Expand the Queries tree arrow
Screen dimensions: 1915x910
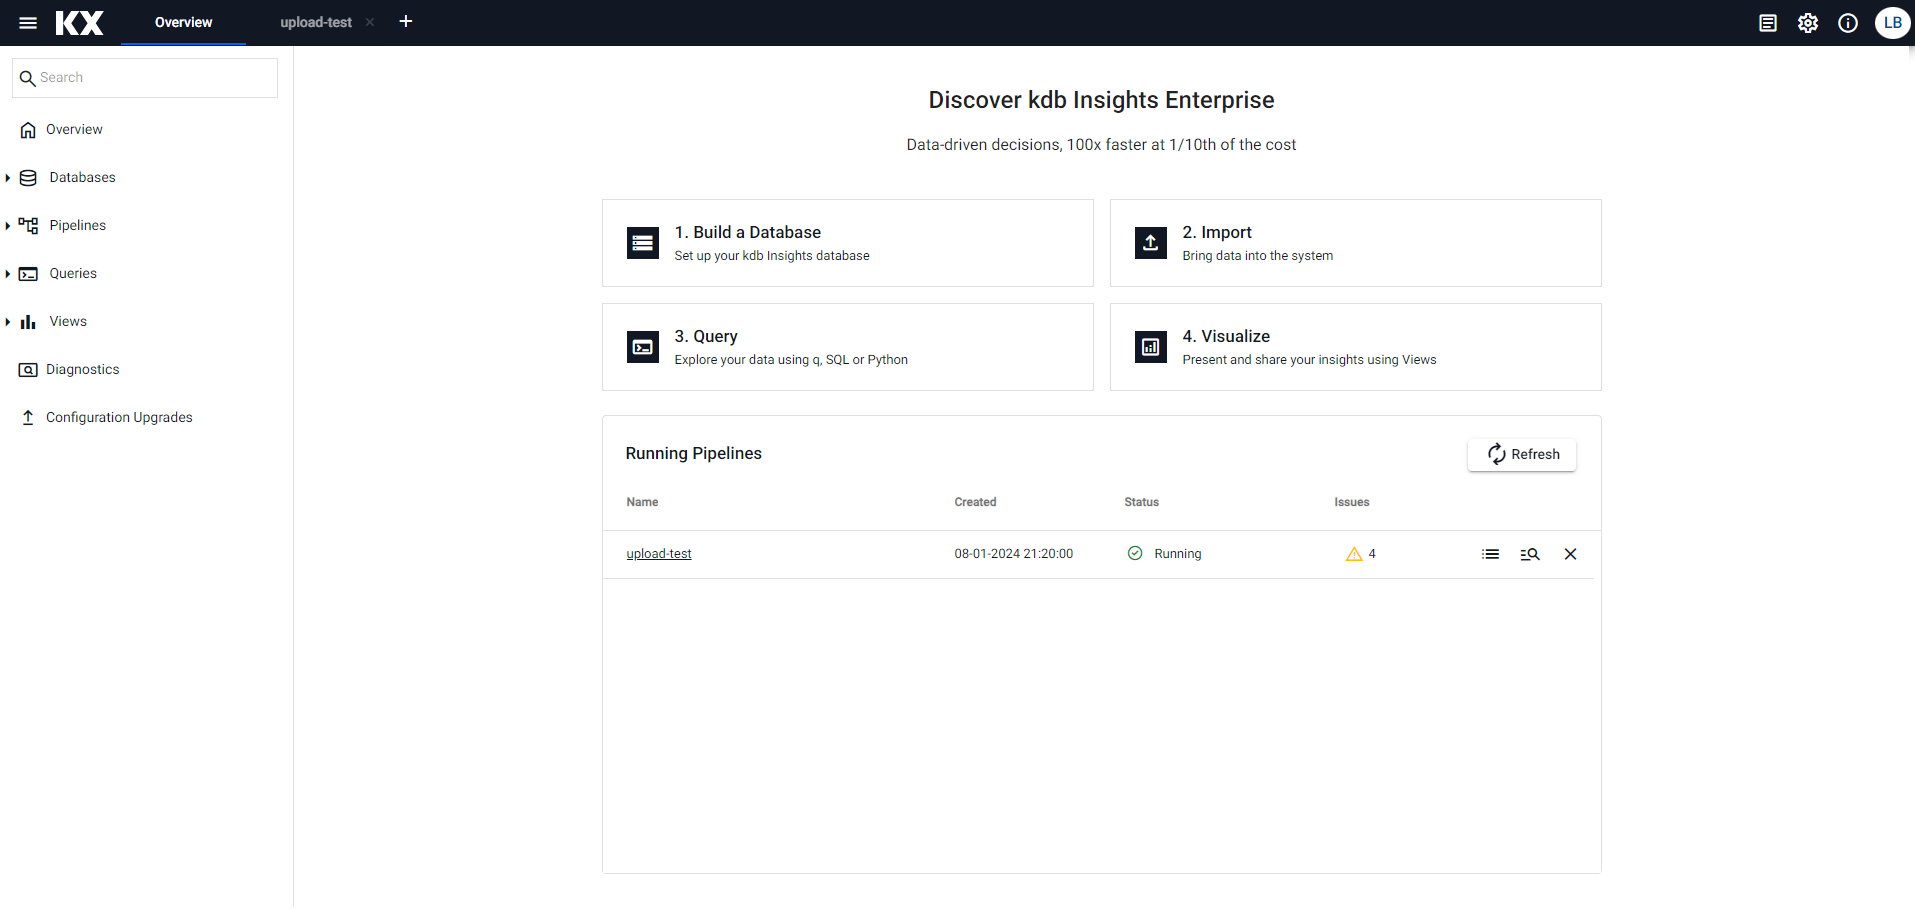[x=8, y=274]
